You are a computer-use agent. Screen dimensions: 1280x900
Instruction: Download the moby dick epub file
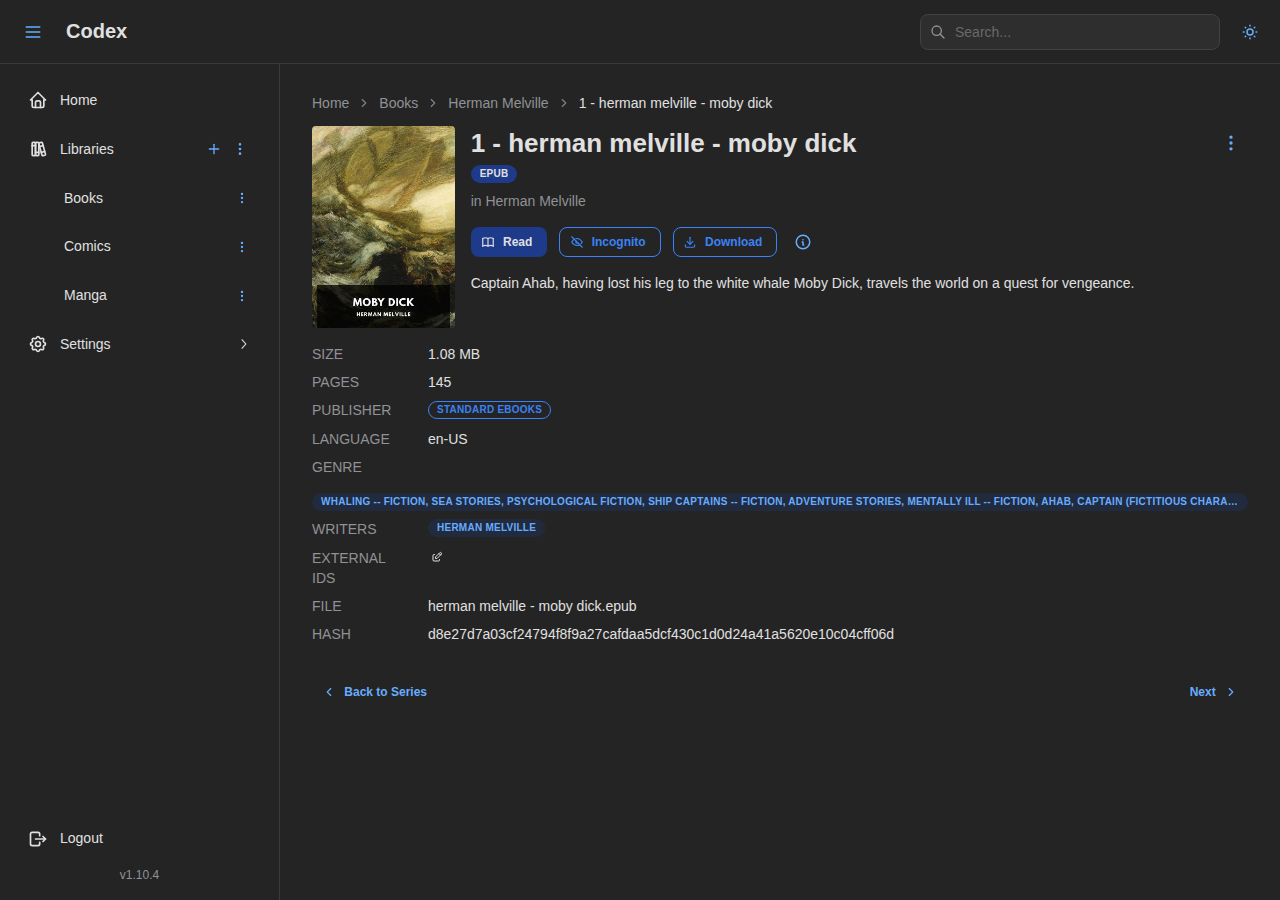(724, 242)
